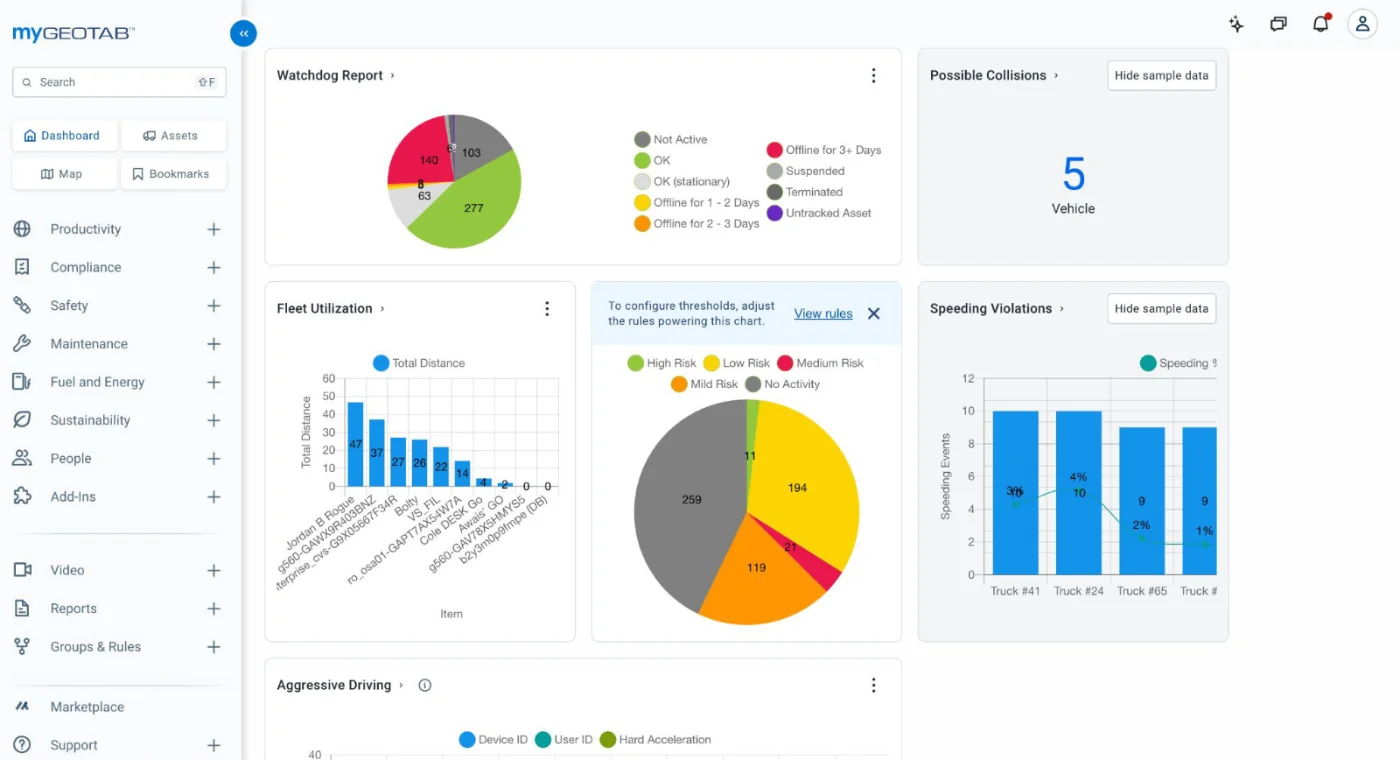Expand Support with its plus button
The image size is (1400, 760).
coord(213,745)
